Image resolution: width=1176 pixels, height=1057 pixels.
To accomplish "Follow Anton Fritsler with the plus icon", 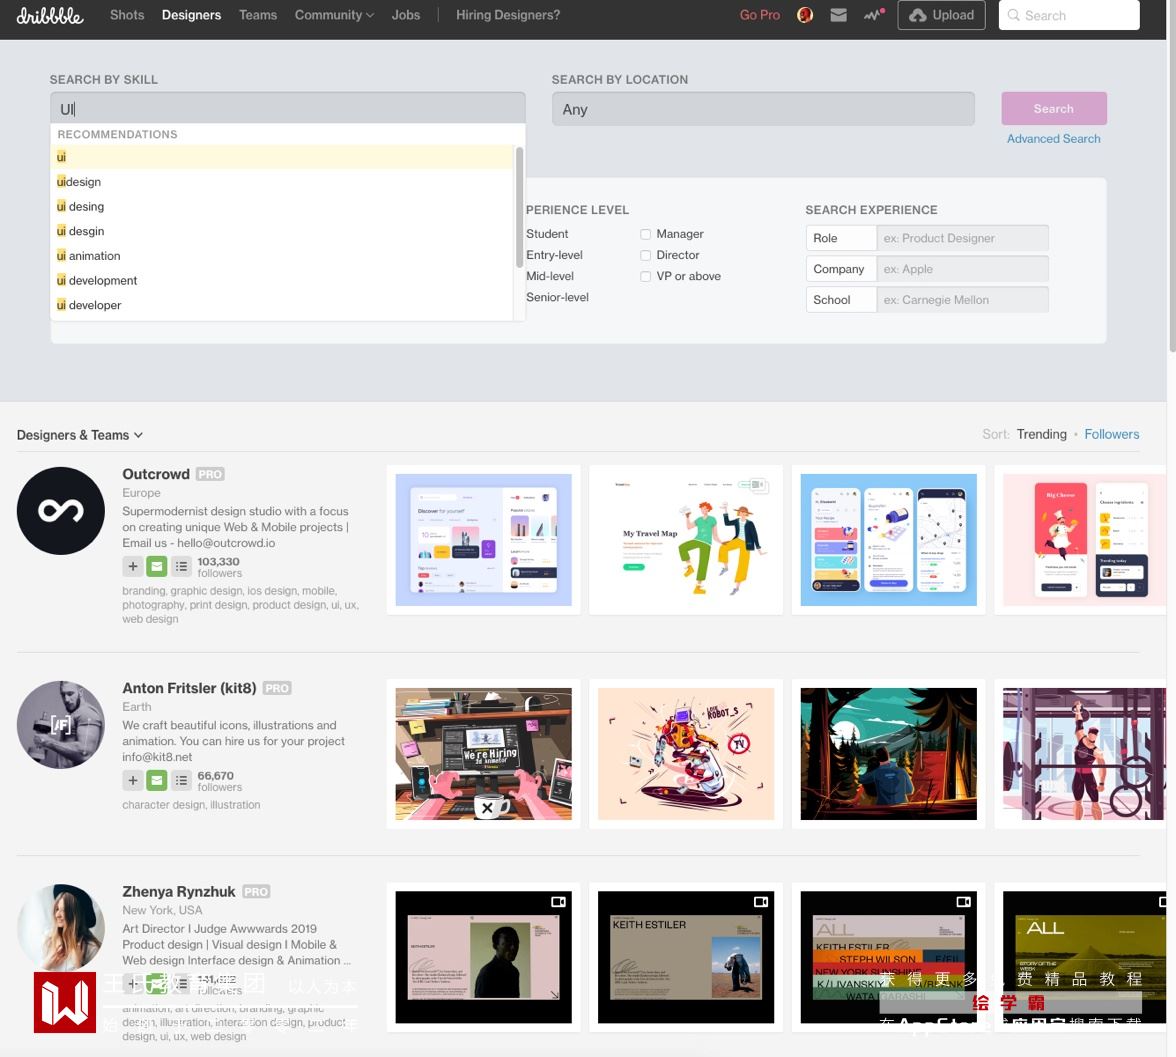I will coord(133,780).
